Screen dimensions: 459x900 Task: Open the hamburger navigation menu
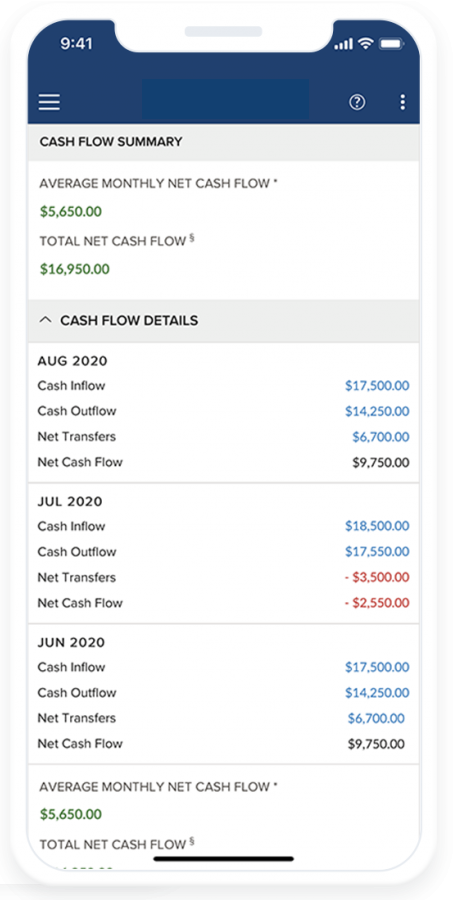pyautogui.click(x=49, y=102)
